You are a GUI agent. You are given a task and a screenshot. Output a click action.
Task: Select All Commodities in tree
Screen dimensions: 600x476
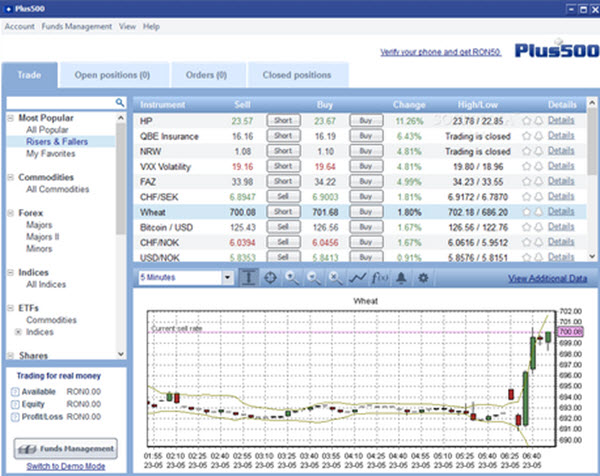coord(57,189)
